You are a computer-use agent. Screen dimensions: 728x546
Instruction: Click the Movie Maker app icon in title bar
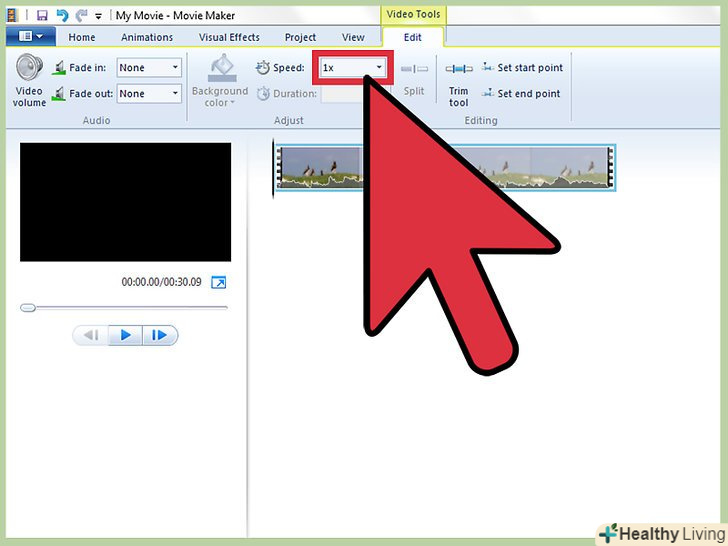pyautogui.click(x=12, y=15)
